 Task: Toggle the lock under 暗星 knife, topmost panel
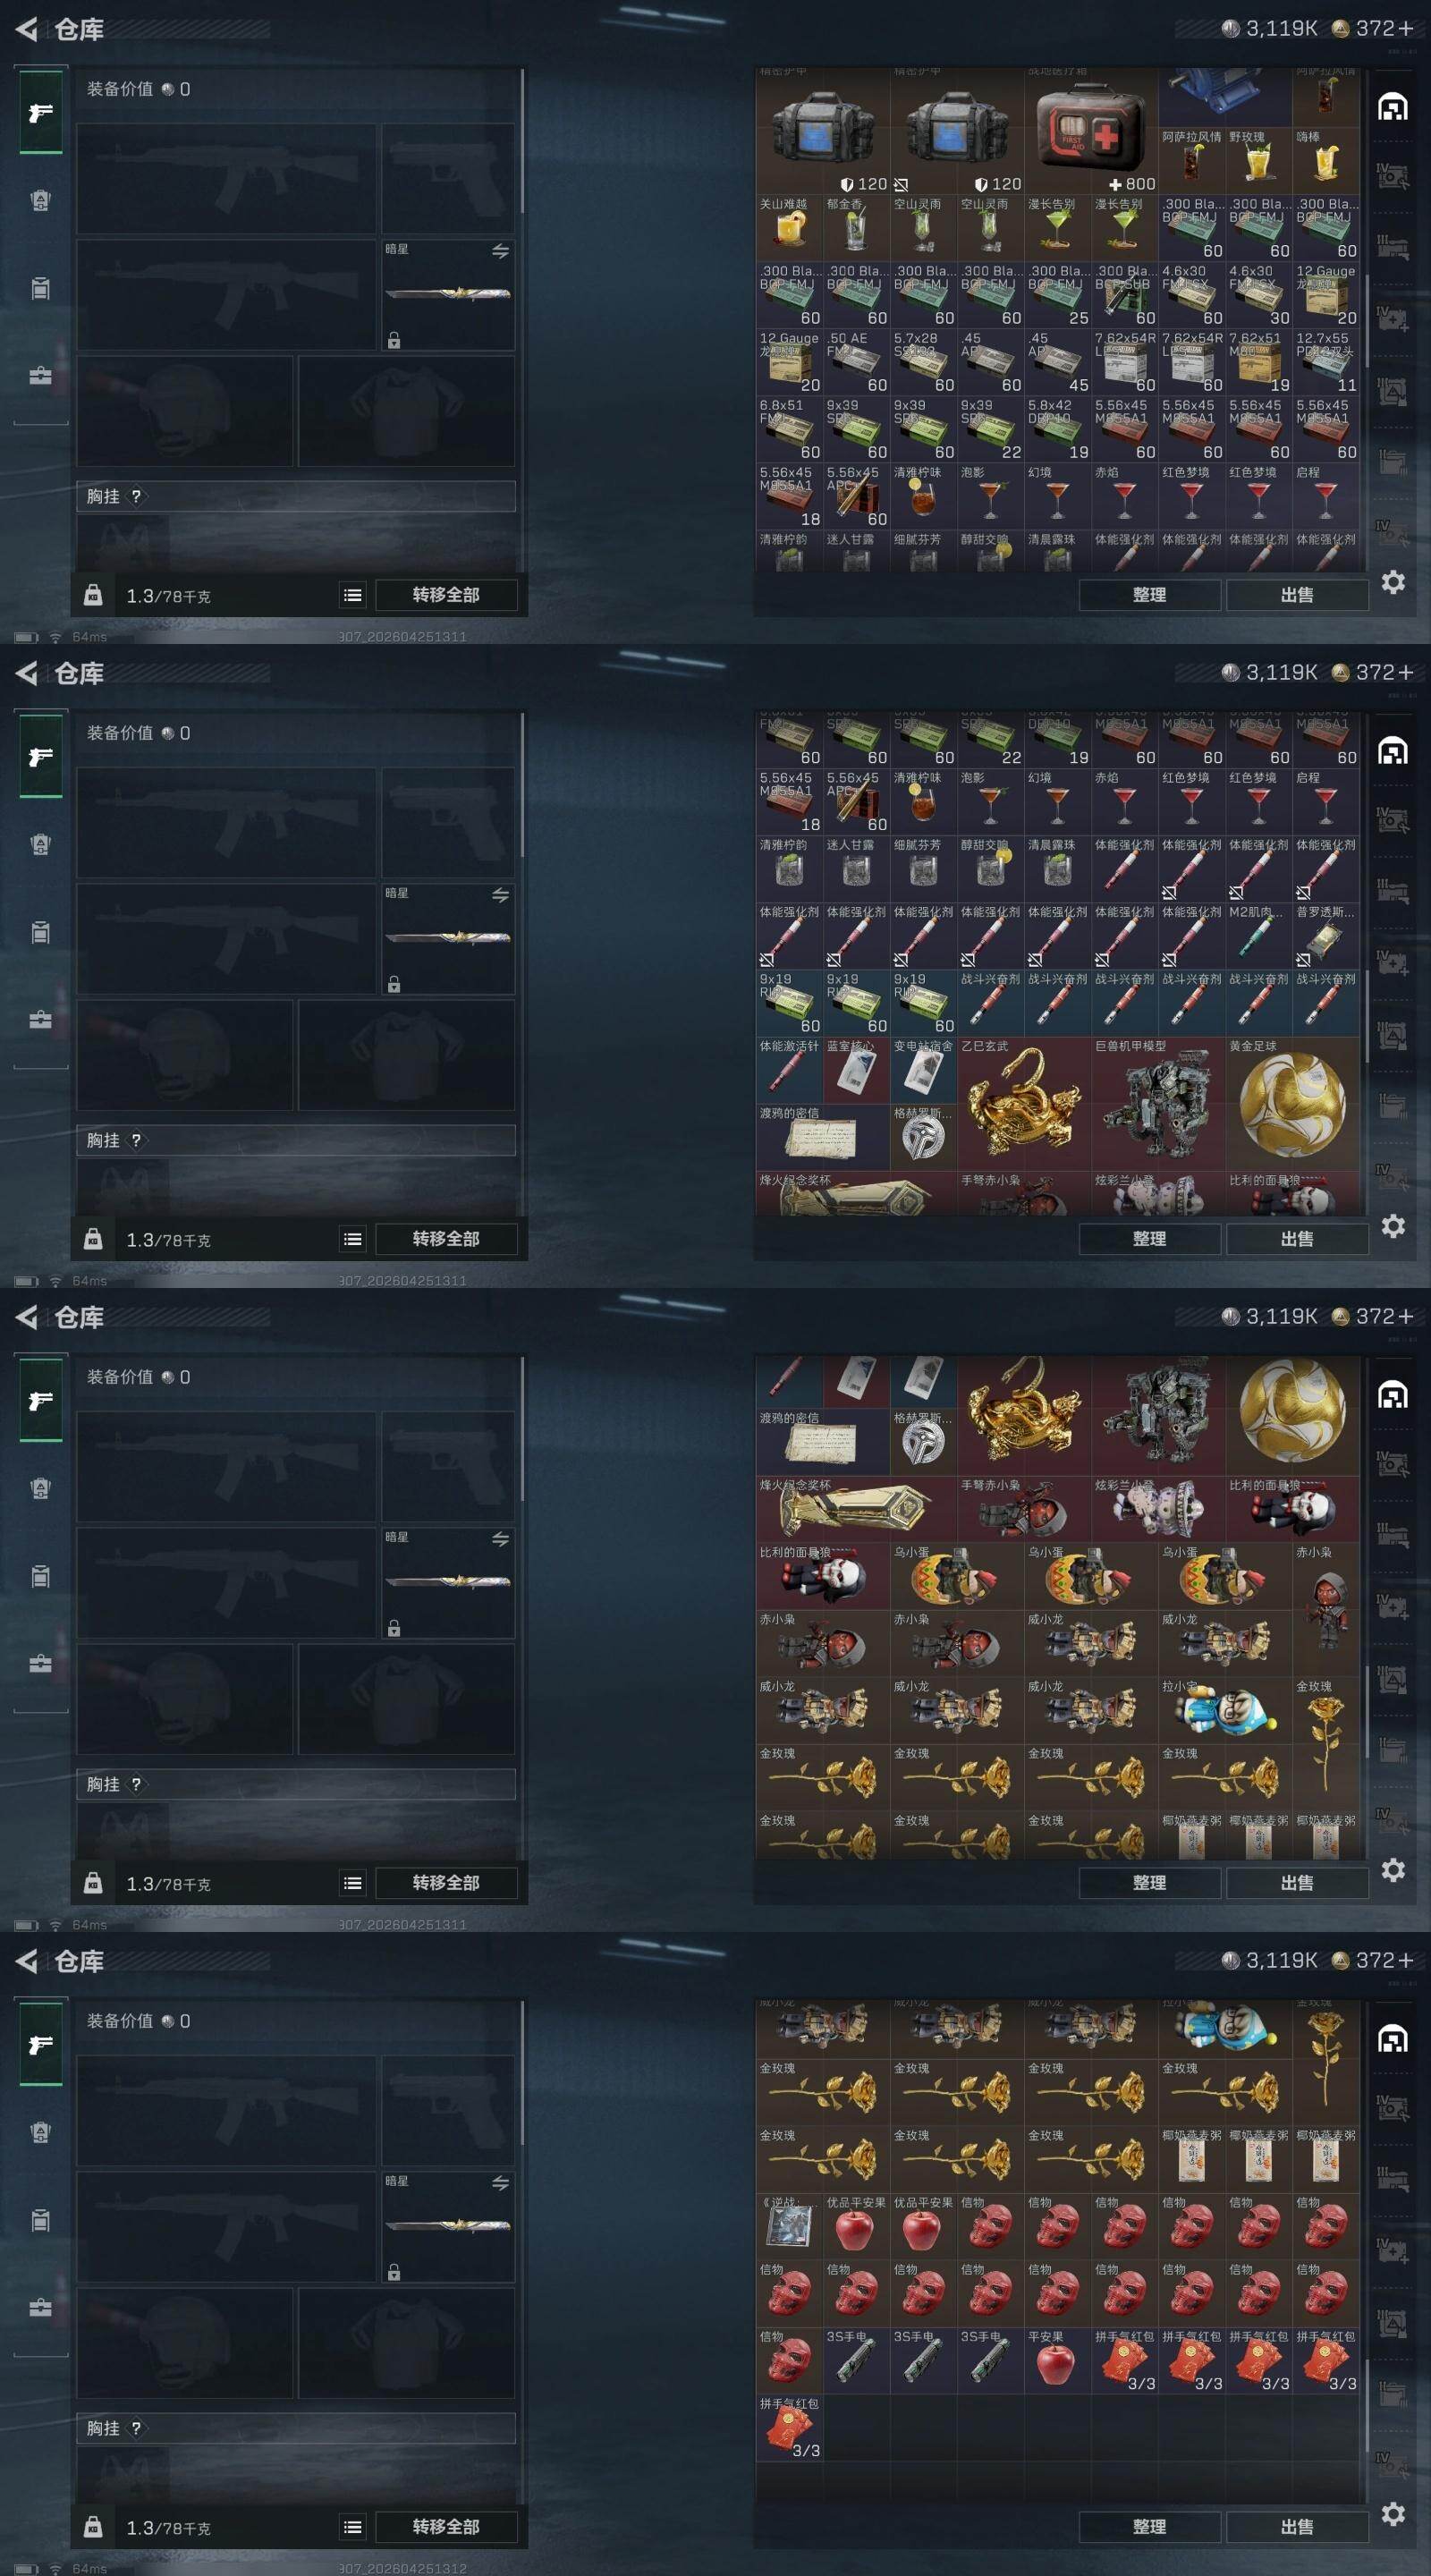click(394, 340)
